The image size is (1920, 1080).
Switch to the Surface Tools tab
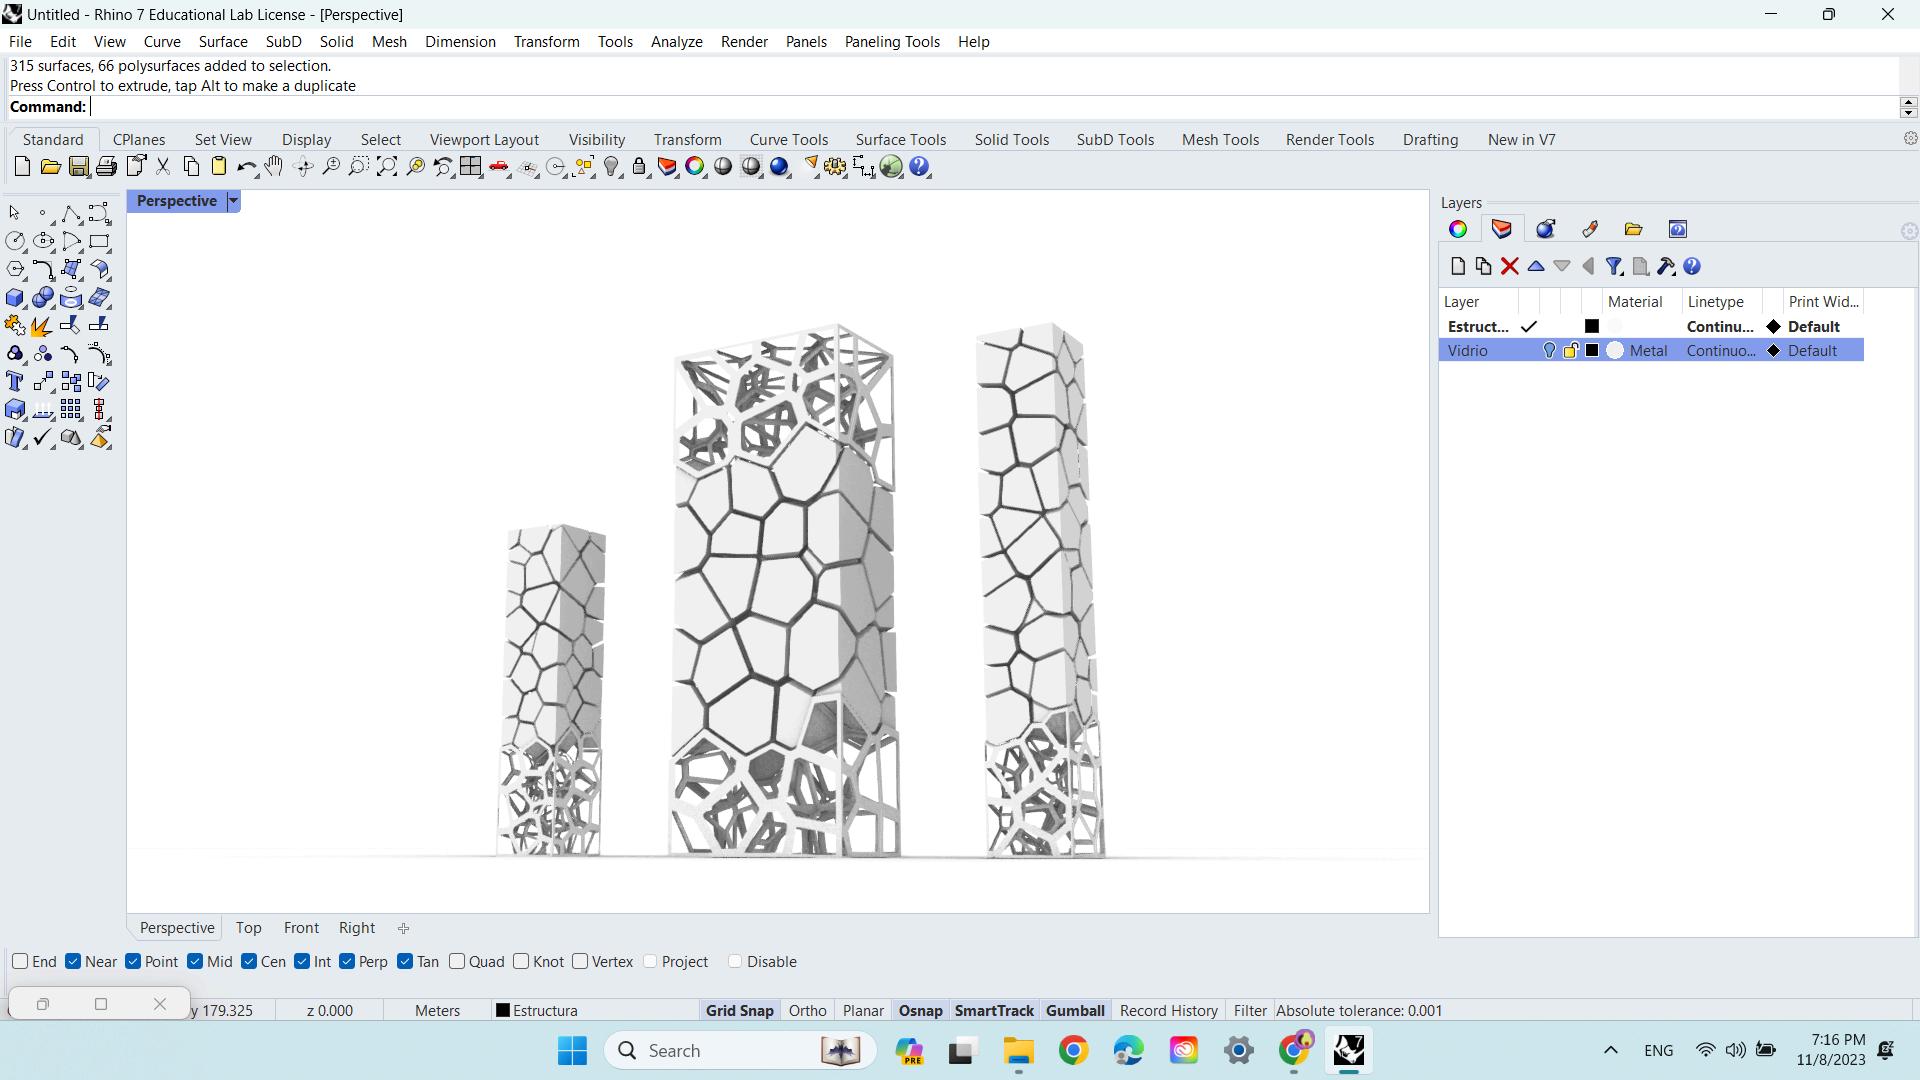click(900, 140)
